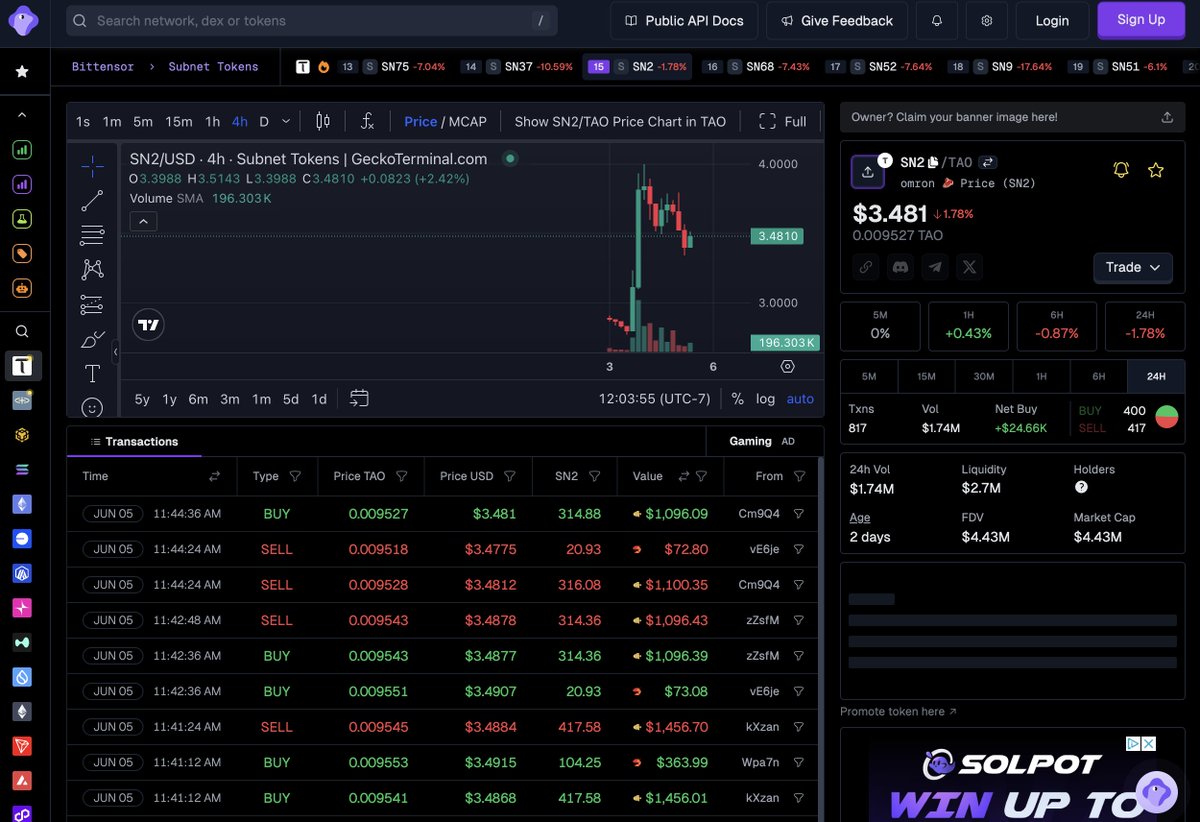Click the Login button
This screenshot has height=822, width=1200.
(1052, 21)
